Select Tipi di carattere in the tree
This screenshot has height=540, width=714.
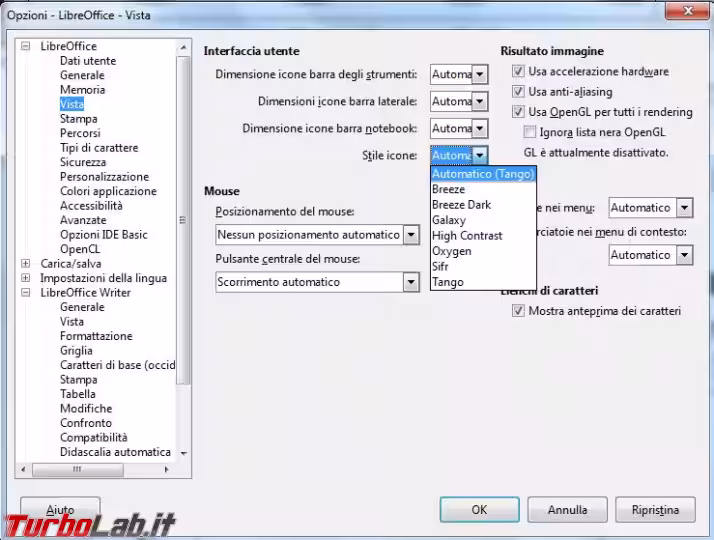99,148
